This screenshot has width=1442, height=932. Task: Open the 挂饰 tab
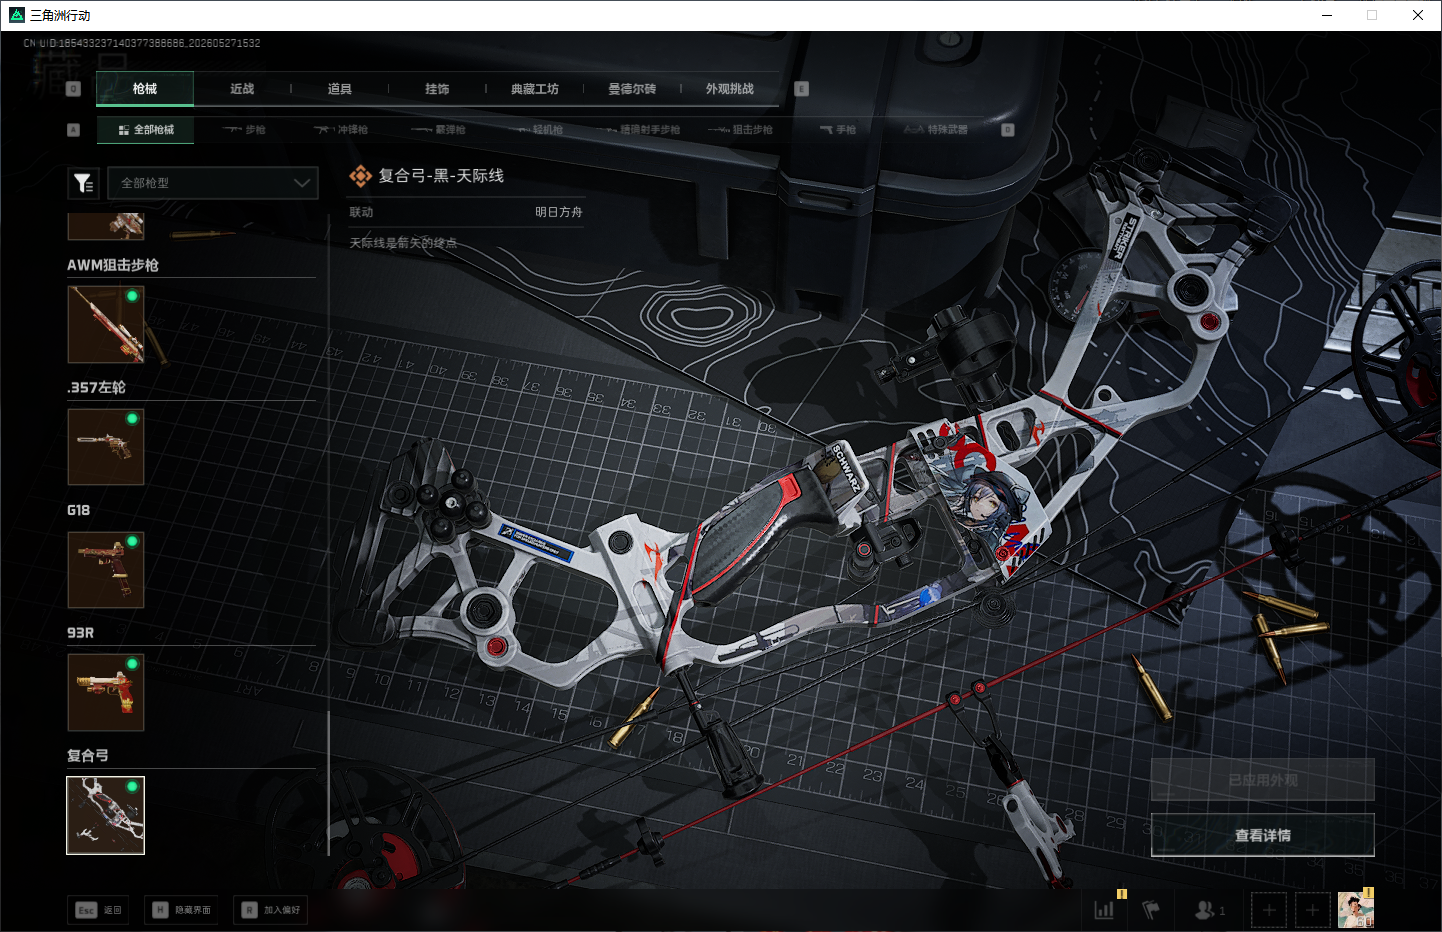pyautogui.click(x=437, y=89)
